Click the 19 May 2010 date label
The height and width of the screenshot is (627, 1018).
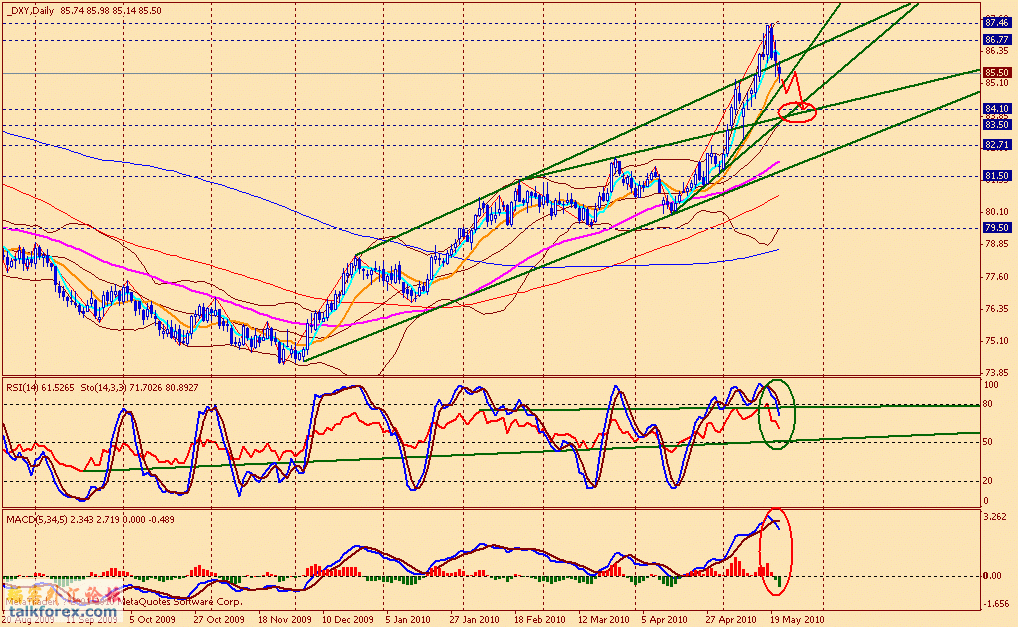click(797, 619)
